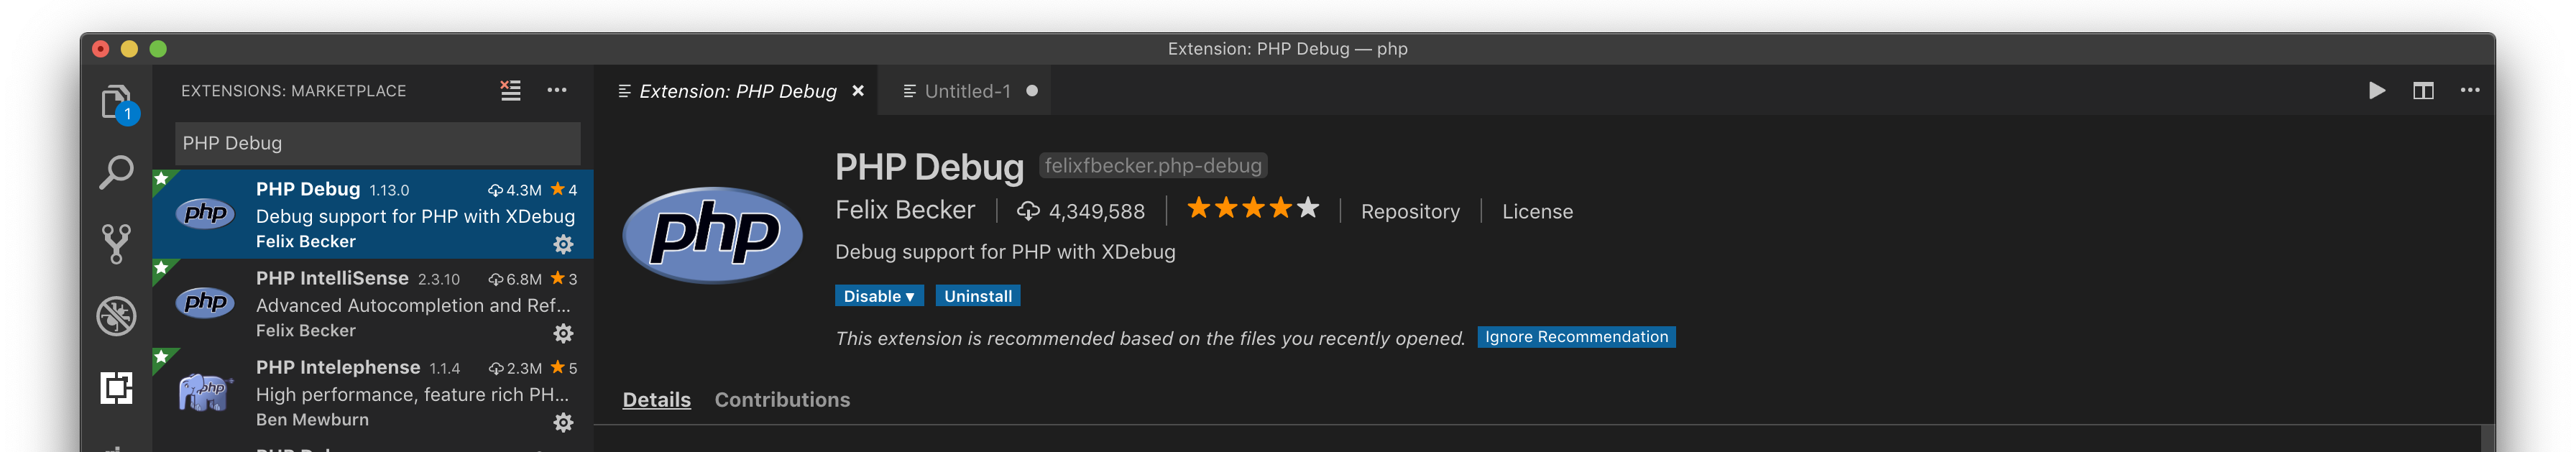
Task: Click PHP IntelliSense 6.8M downloads count
Action: (x=515, y=280)
